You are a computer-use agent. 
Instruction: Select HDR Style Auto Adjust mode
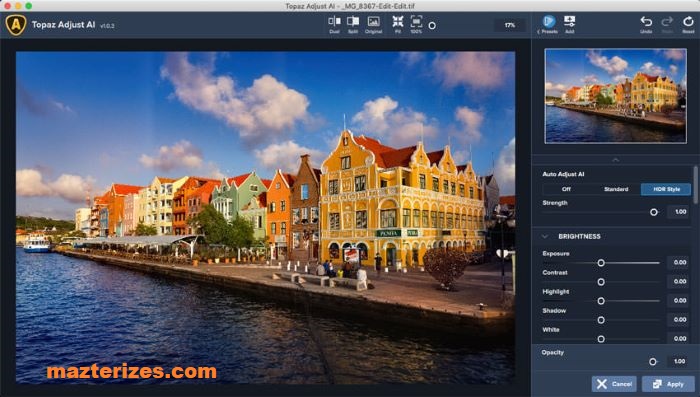[666, 189]
